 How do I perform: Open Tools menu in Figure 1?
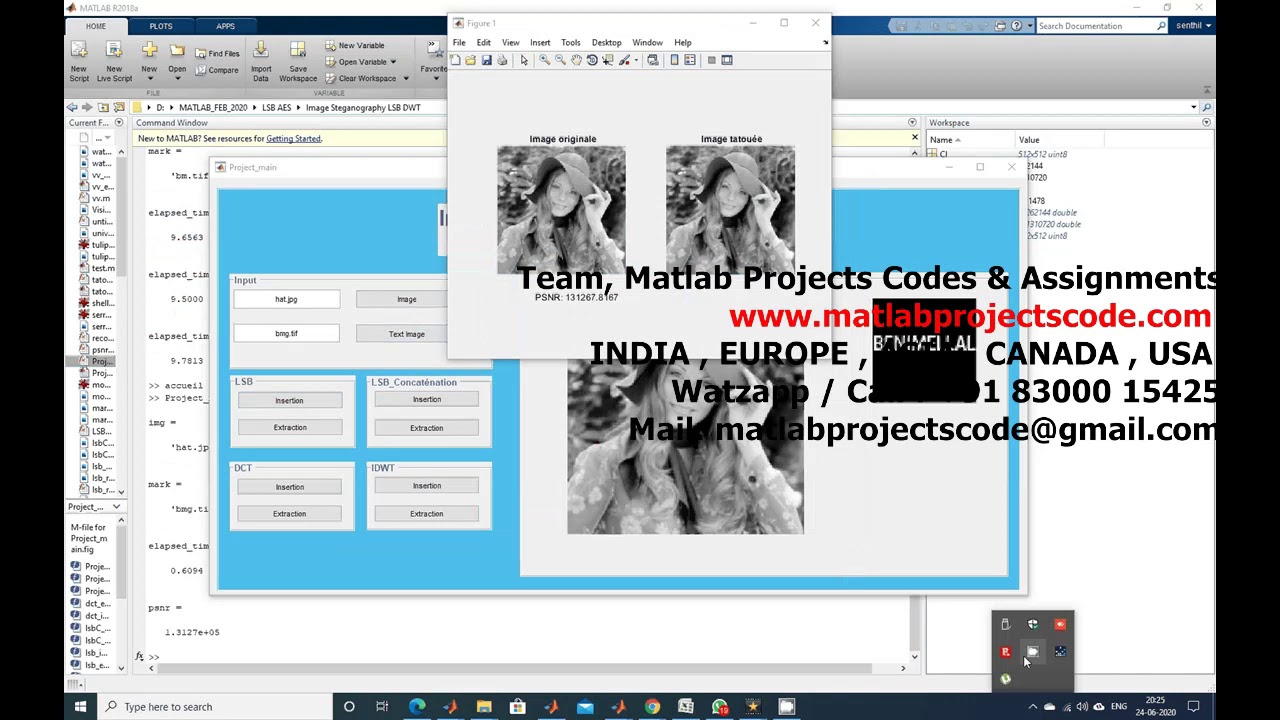tap(571, 42)
